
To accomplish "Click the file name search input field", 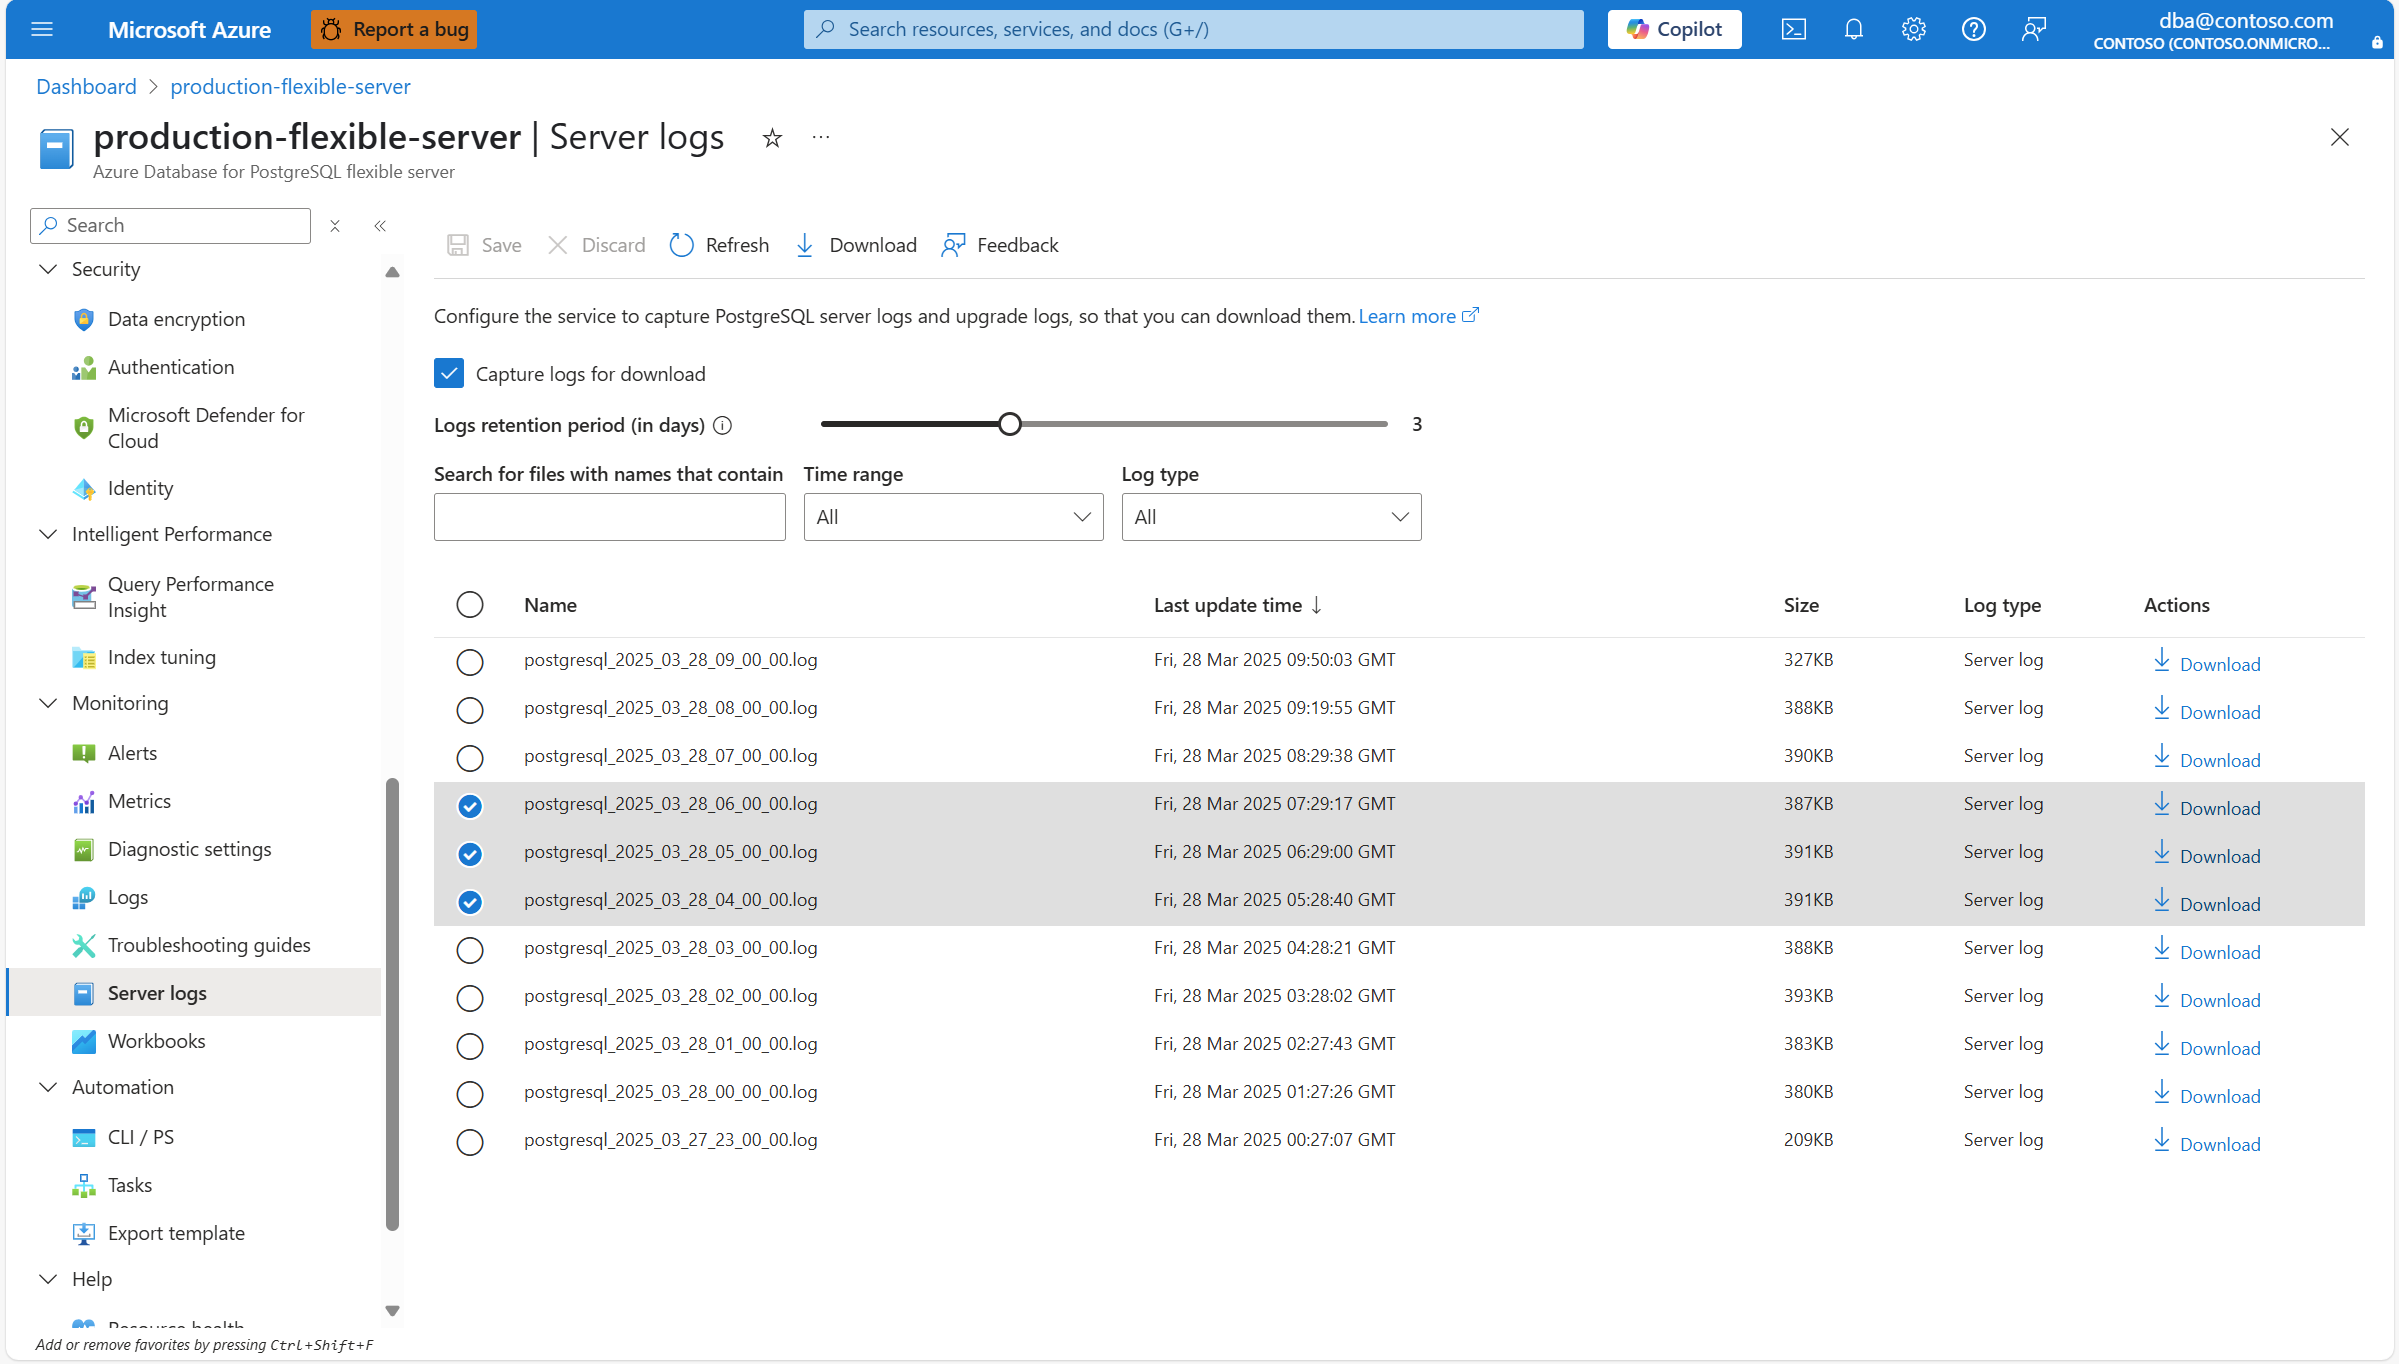I will coord(609,517).
